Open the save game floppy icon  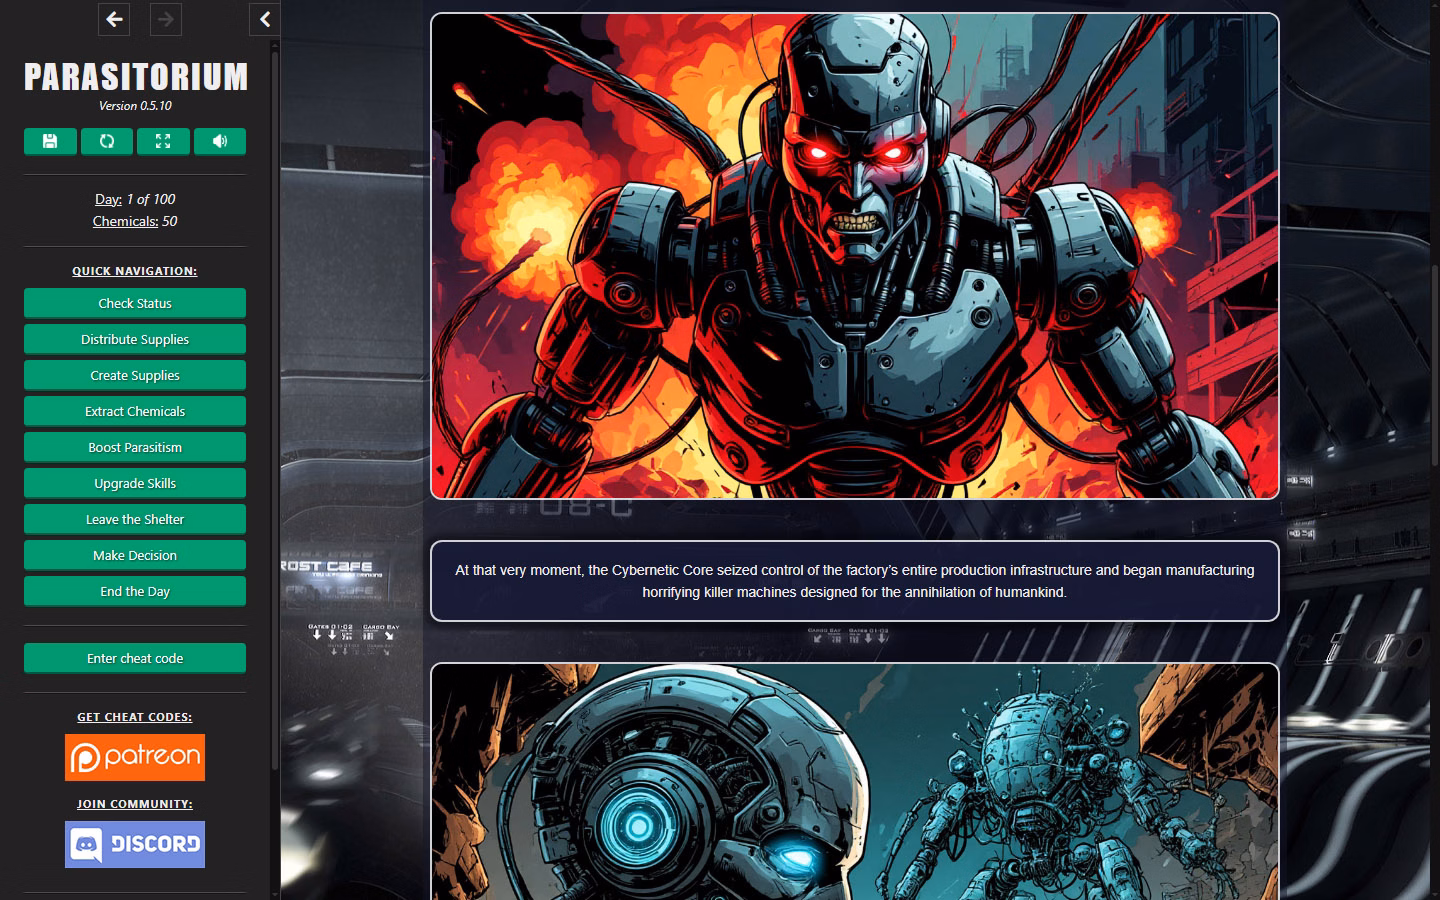click(50, 141)
